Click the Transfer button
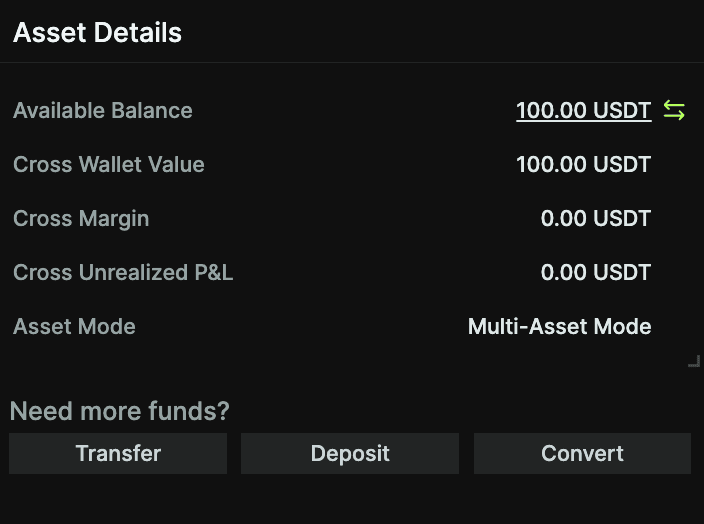Image resolution: width=704 pixels, height=524 pixels. click(x=118, y=454)
